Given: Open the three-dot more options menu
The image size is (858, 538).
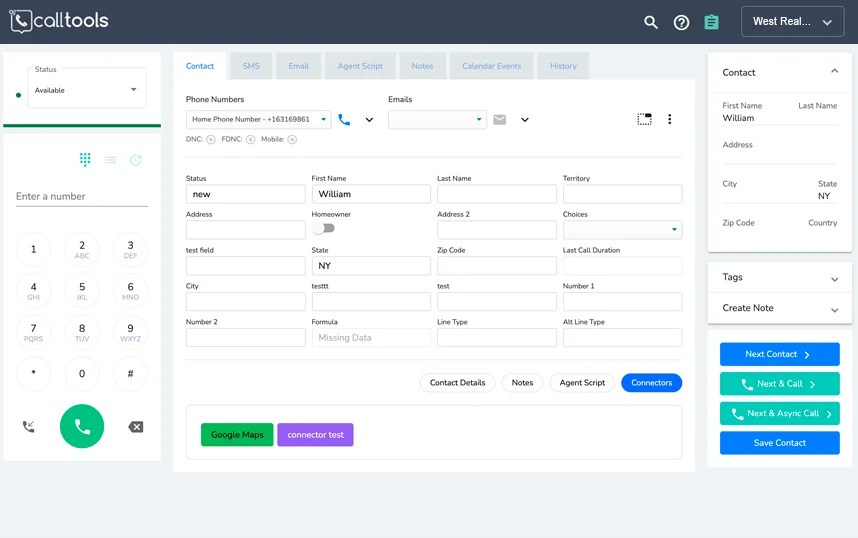Looking at the screenshot, I should point(670,119).
